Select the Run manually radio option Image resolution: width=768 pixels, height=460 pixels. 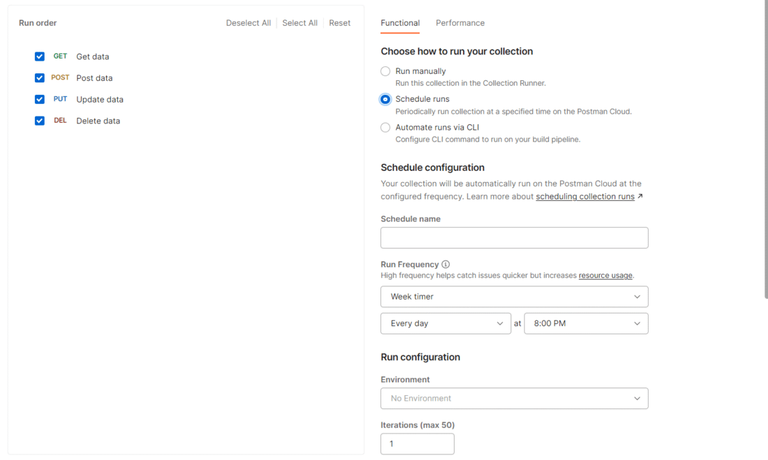coord(386,72)
